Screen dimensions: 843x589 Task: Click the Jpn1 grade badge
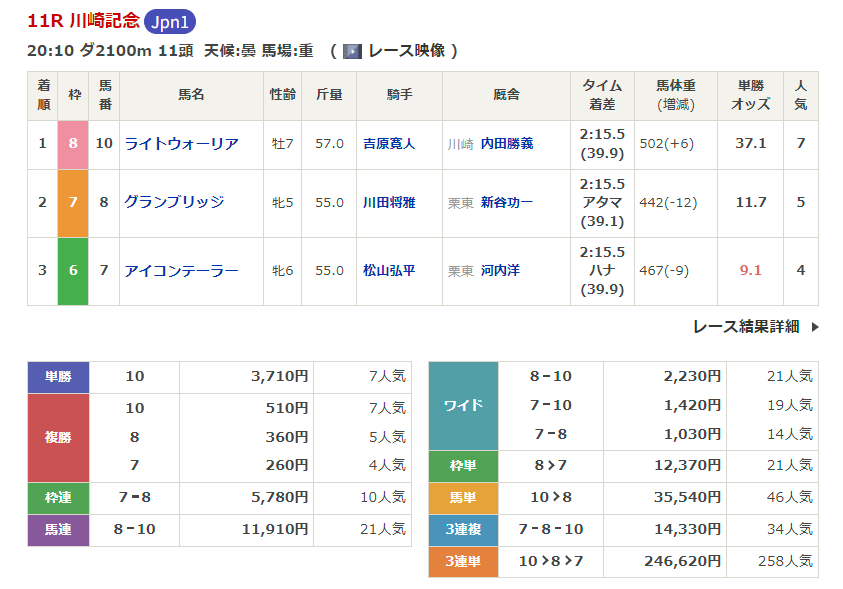[x=171, y=22]
